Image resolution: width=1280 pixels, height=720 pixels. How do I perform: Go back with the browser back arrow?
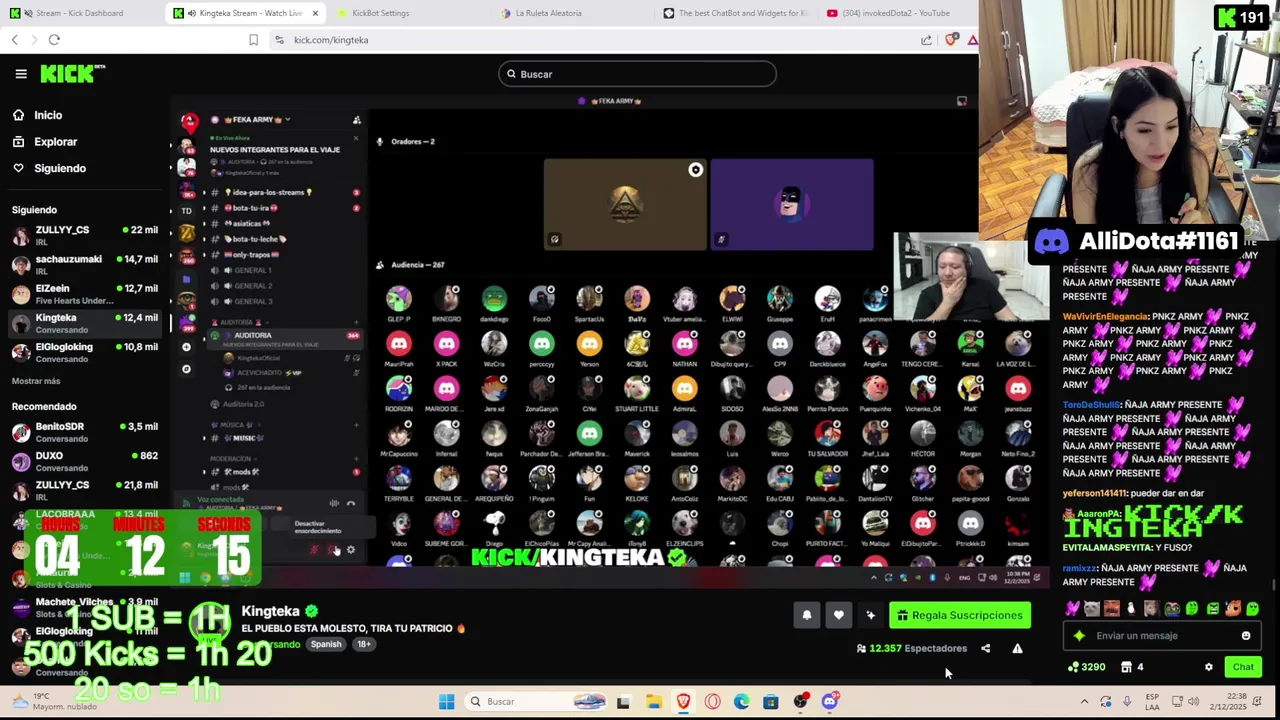click(15, 40)
